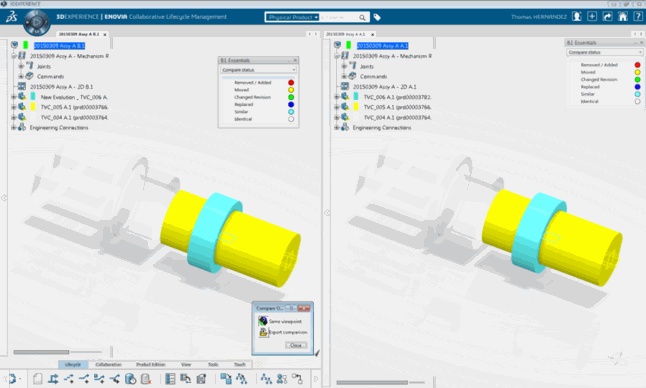Open the help question mark icon
This screenshot has height=388, width=646.
pos(638,16)
